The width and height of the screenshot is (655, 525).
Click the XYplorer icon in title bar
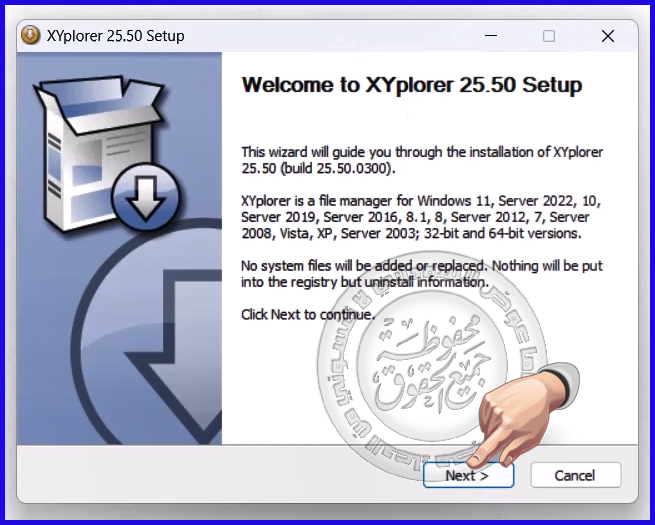pyautogui.click(x=30, y=36)
